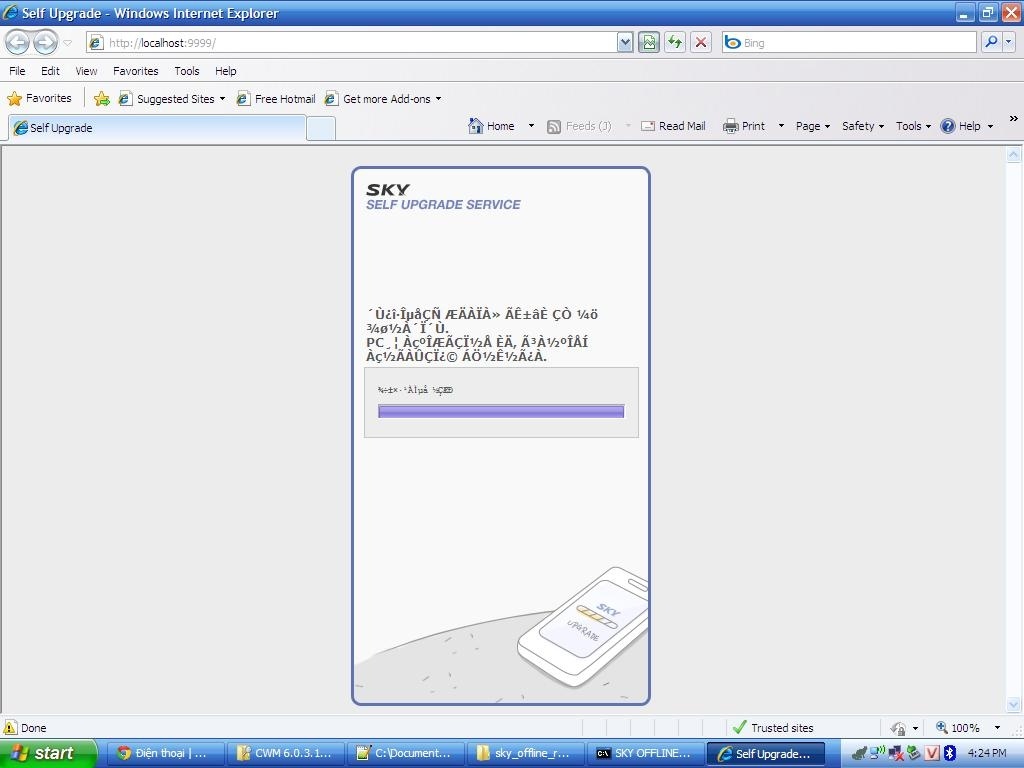Viewport: 1024px width, 768px height.
Task: Click the Favorites star button
Action: [x=40, y=99]
